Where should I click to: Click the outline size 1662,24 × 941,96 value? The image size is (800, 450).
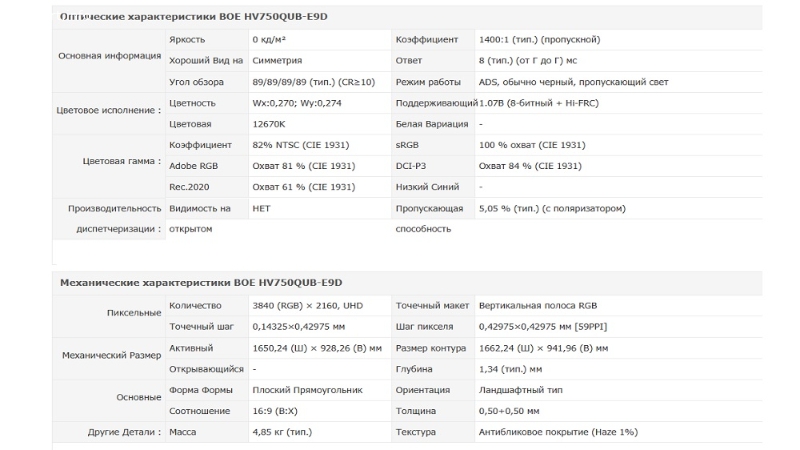543,348
